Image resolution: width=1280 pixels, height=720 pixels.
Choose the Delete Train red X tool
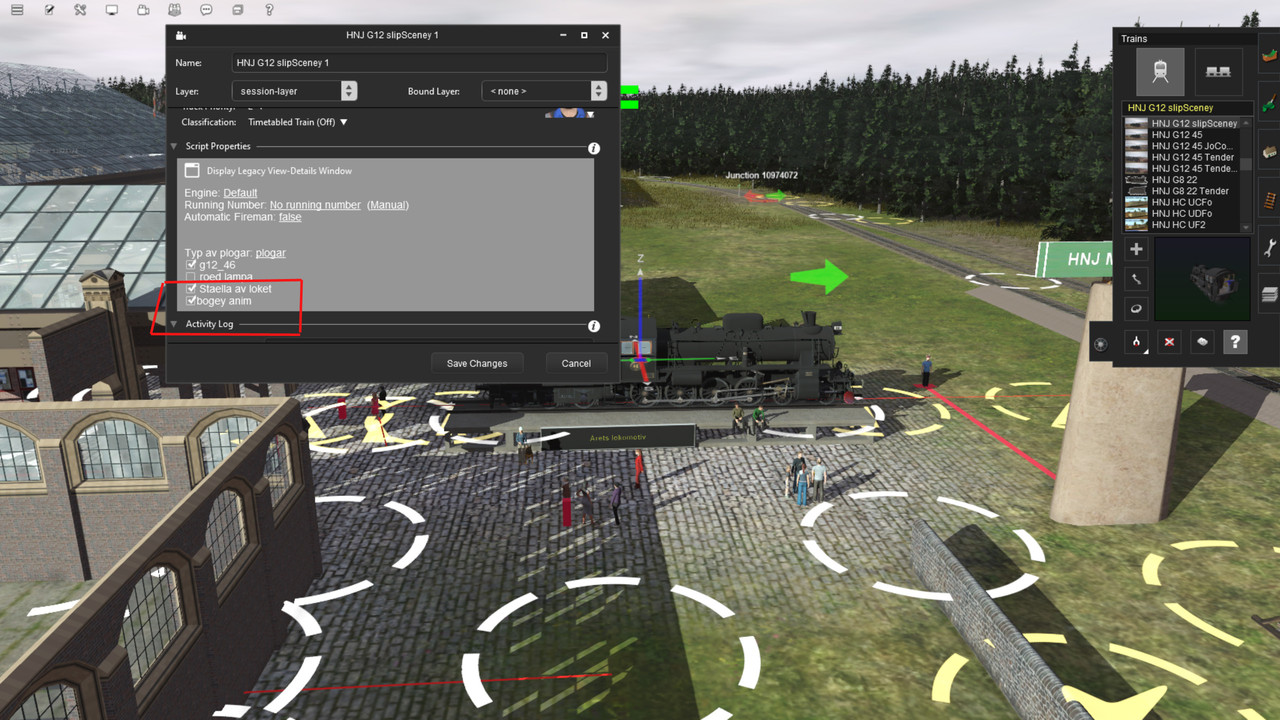click(x=1169, y=342)
